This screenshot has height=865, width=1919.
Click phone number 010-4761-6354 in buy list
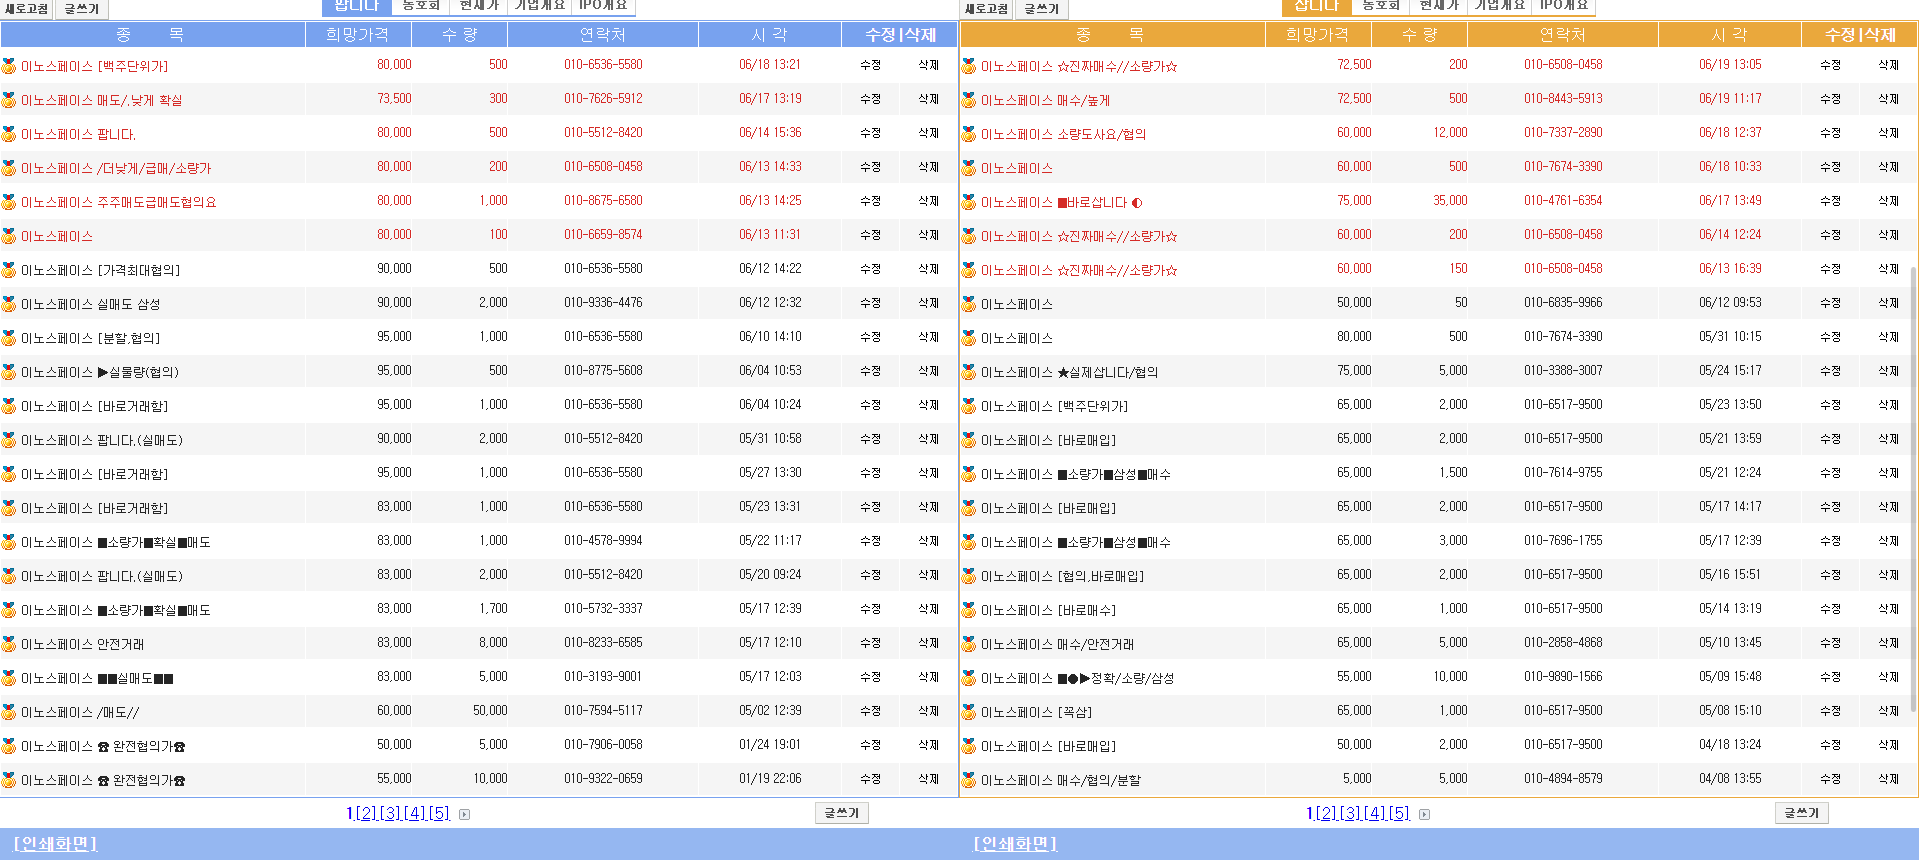click(1563, 201)
